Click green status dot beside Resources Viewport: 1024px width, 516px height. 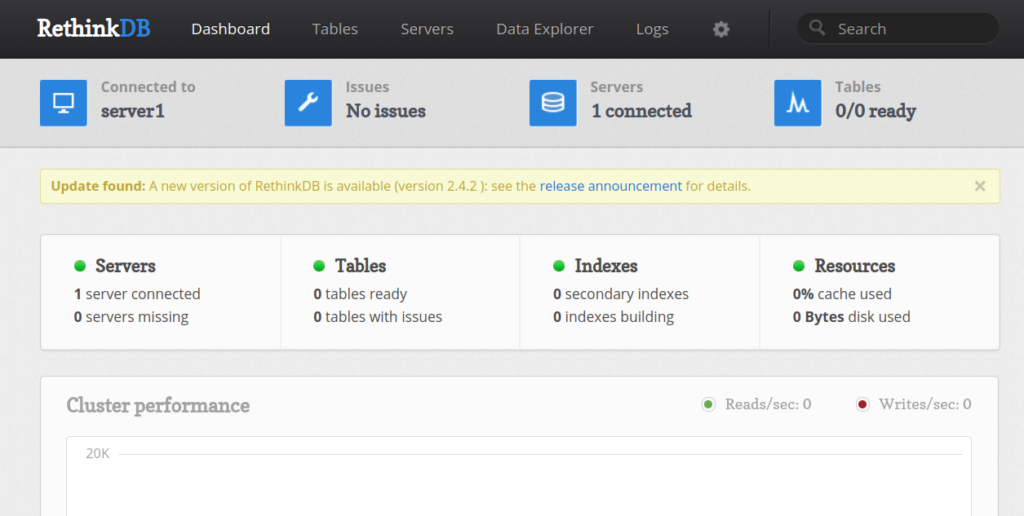pyautogui.click(x=799, y=266)
